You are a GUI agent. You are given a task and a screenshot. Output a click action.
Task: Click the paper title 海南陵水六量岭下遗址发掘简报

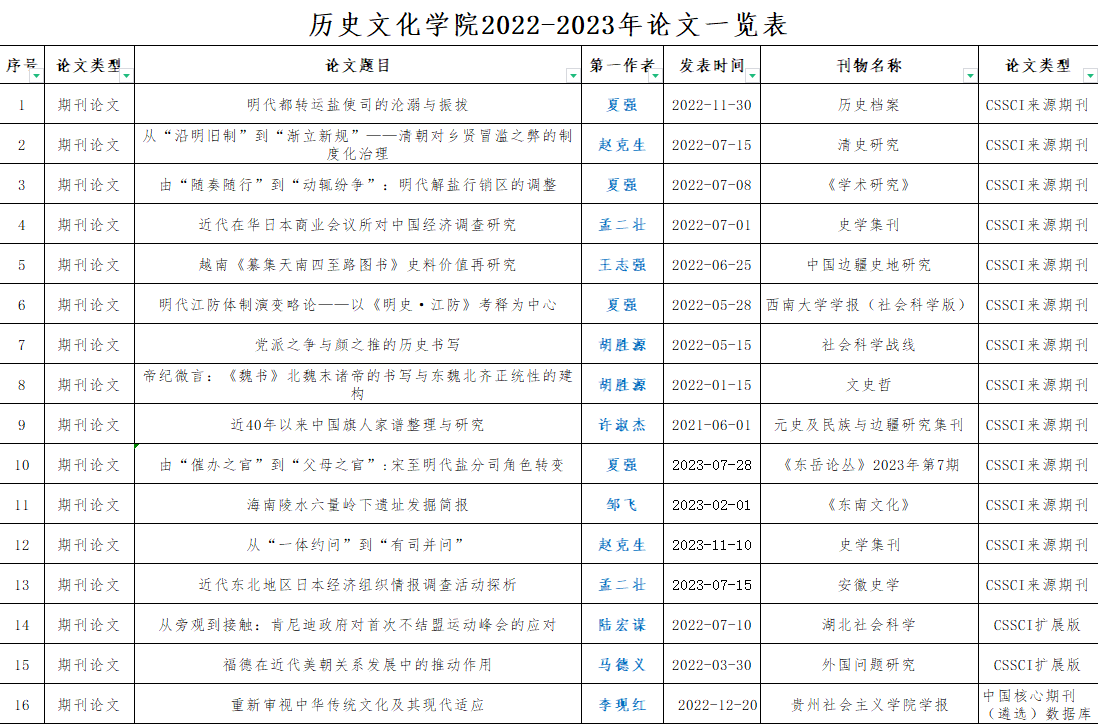(x=357, y=505)
